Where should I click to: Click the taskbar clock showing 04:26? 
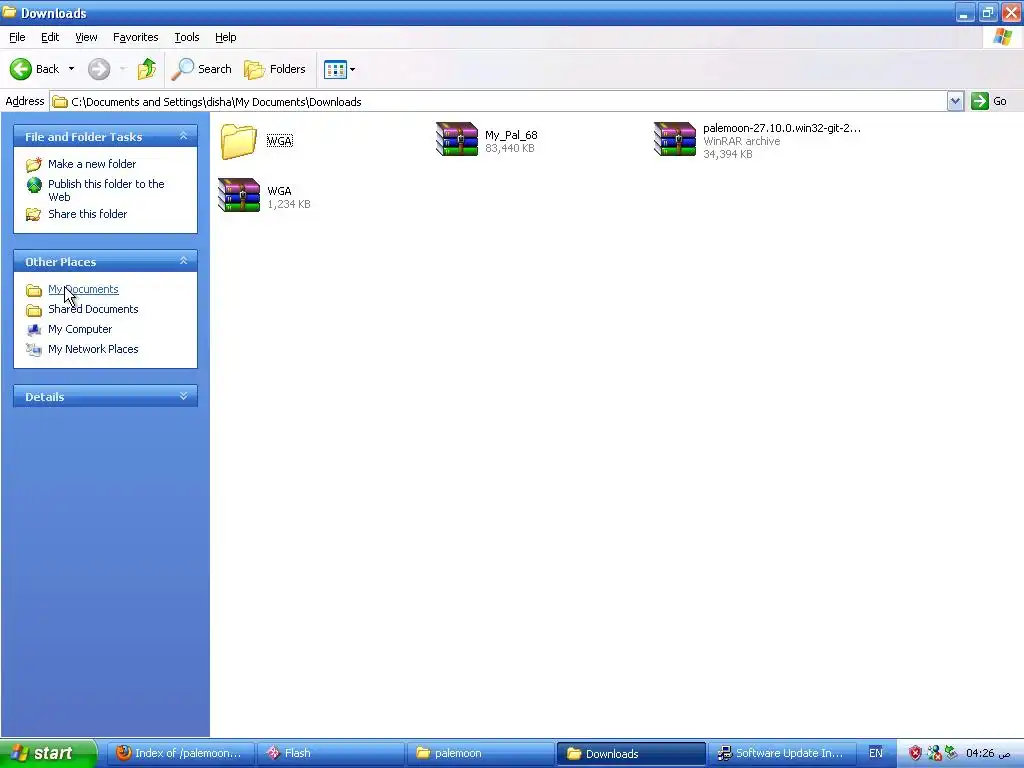pos(988,753)
